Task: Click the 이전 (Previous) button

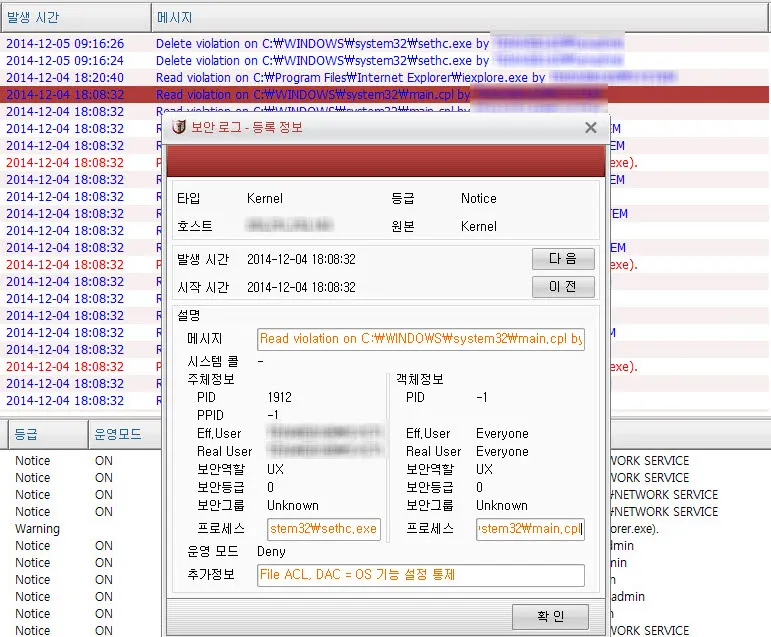Action: (x=562, y=287)
